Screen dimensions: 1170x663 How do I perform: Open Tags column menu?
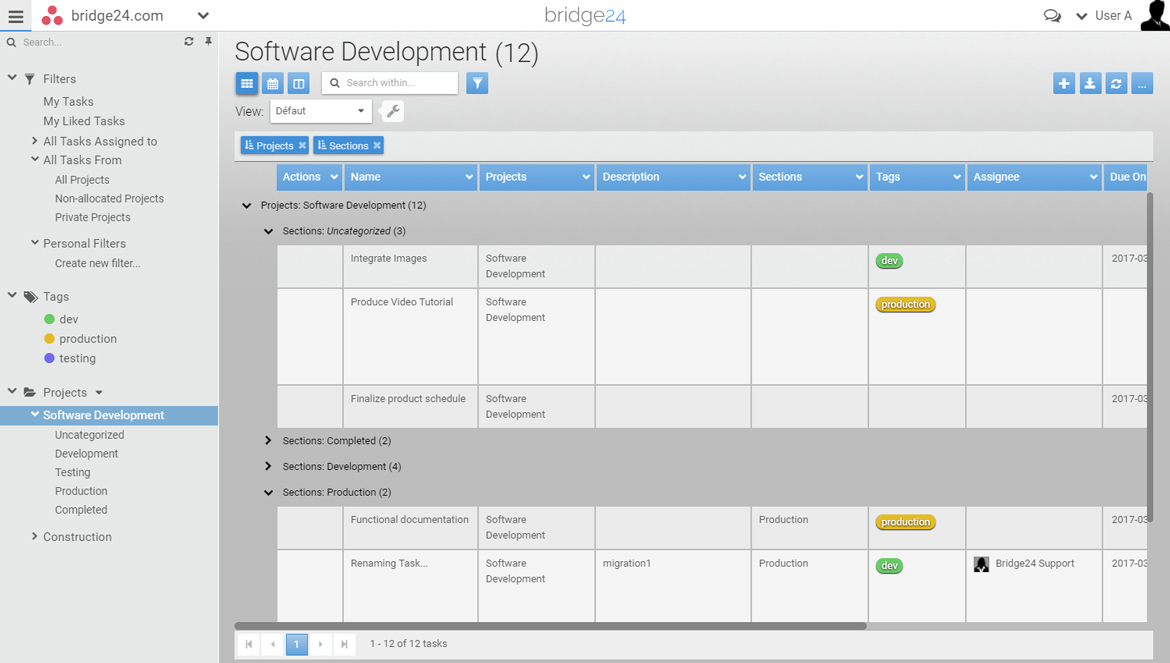tap(957, 177)
